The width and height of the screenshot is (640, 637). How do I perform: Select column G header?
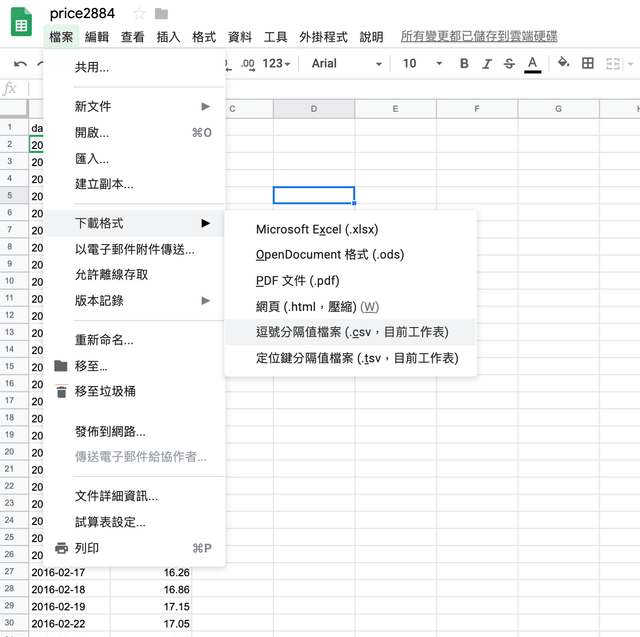(559, 109)
